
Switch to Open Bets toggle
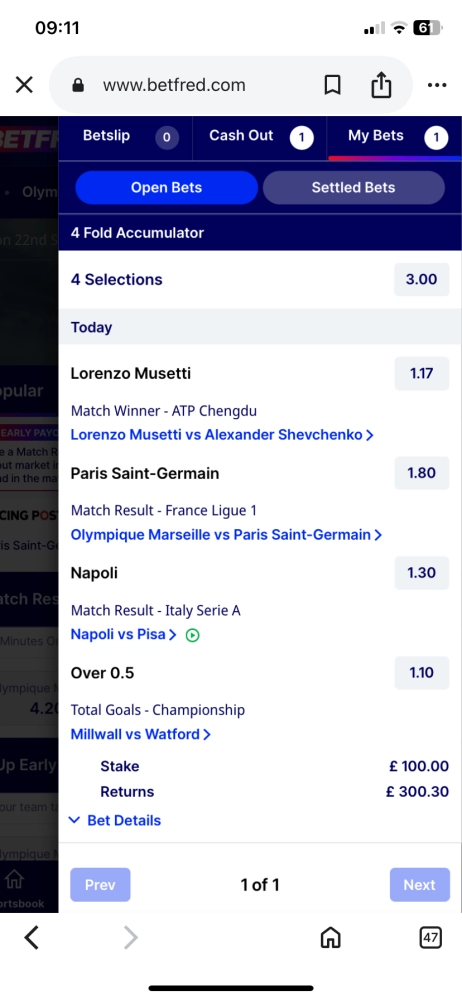coord(167,188)
